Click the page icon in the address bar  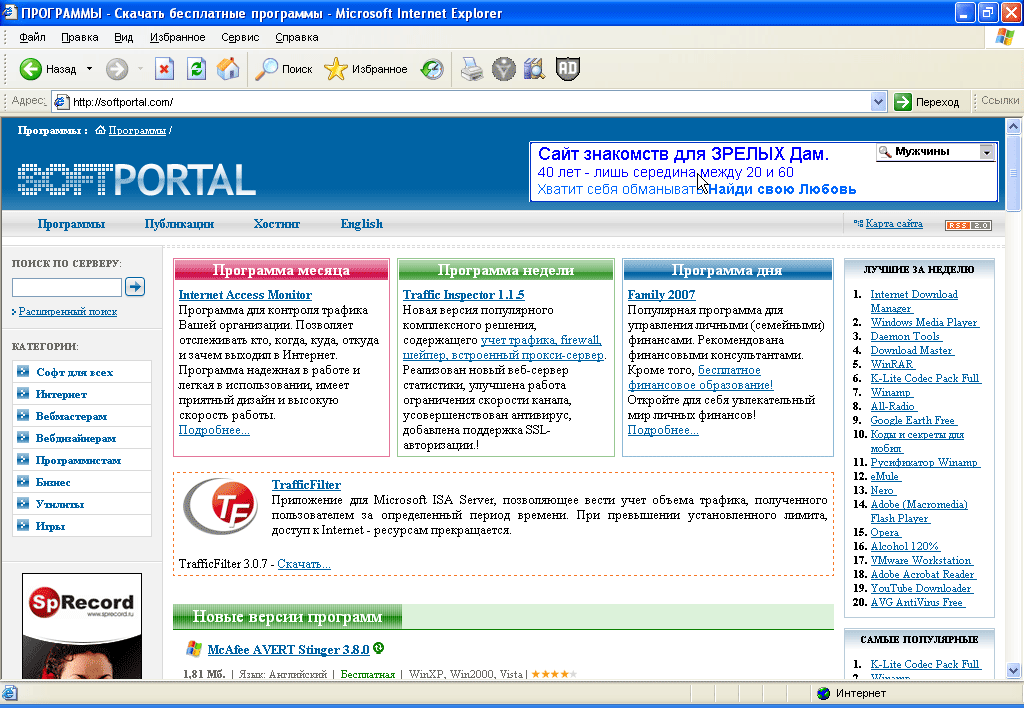(x=61, y=102)
